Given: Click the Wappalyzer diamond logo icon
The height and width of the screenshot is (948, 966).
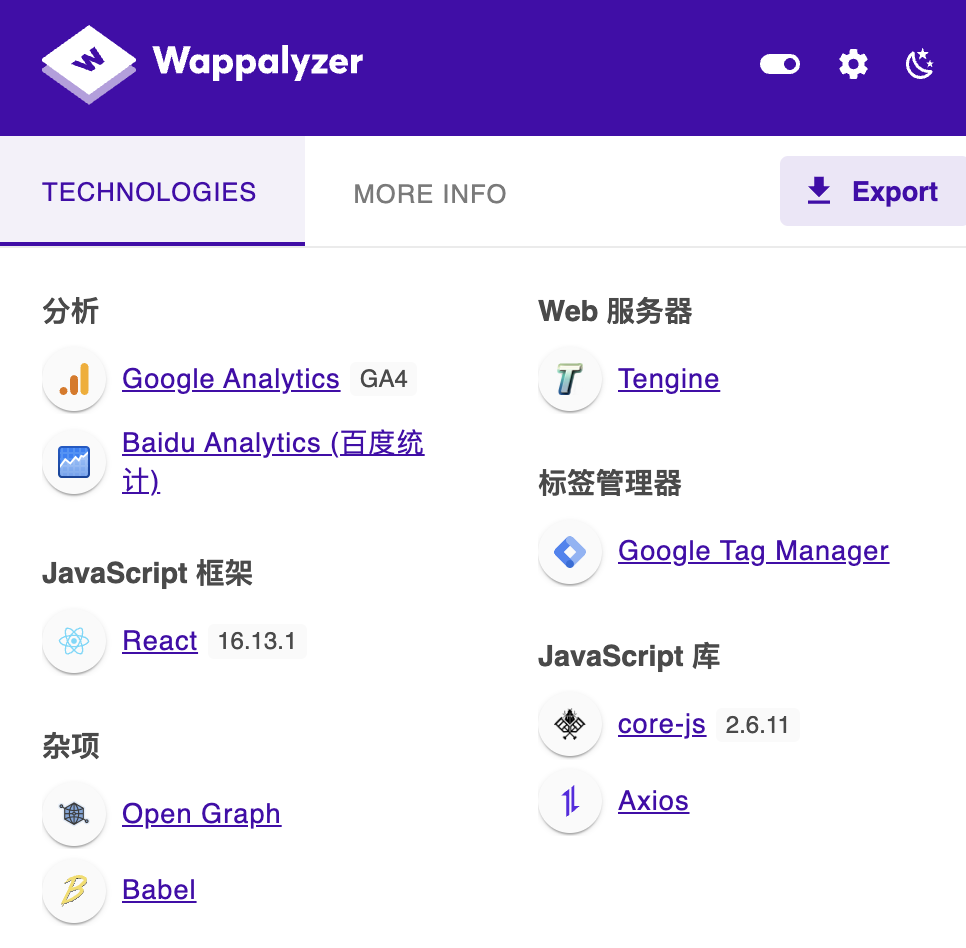Looking at the screenshot, I should pos(89,64).
